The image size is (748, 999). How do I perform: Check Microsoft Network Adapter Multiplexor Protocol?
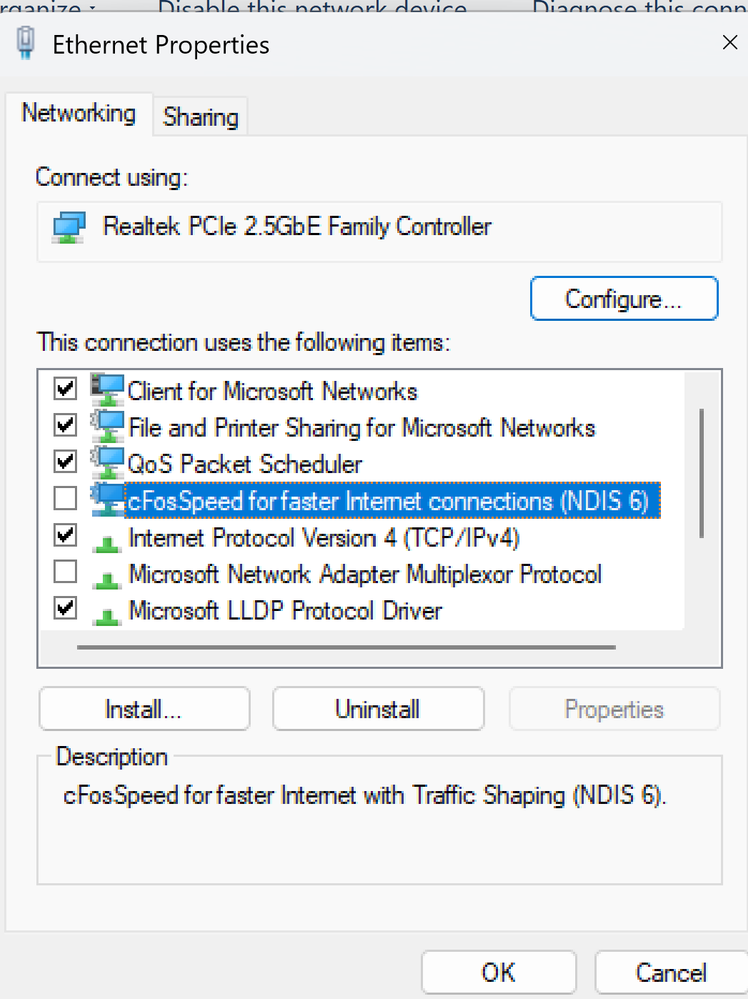(65, 573)
